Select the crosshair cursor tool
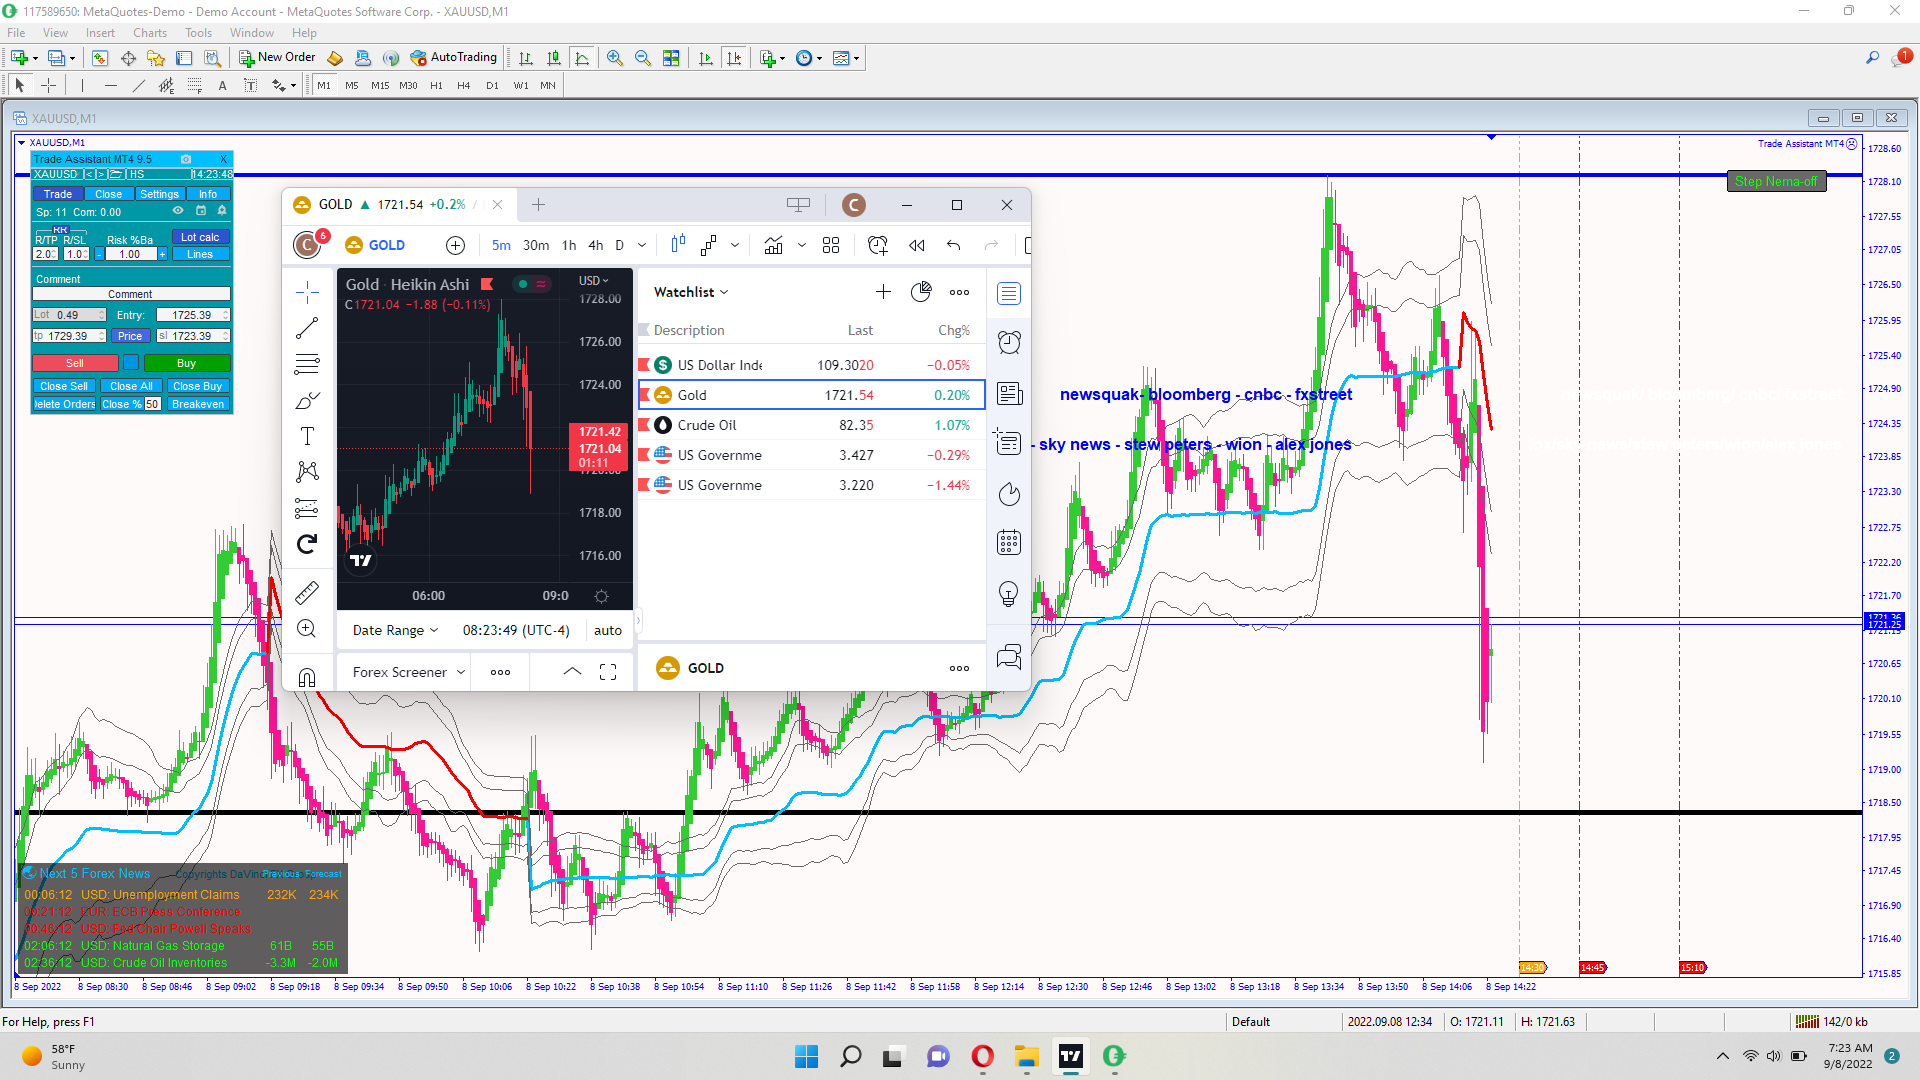This screenshot has width=1920, height=1080. point(48,86)
